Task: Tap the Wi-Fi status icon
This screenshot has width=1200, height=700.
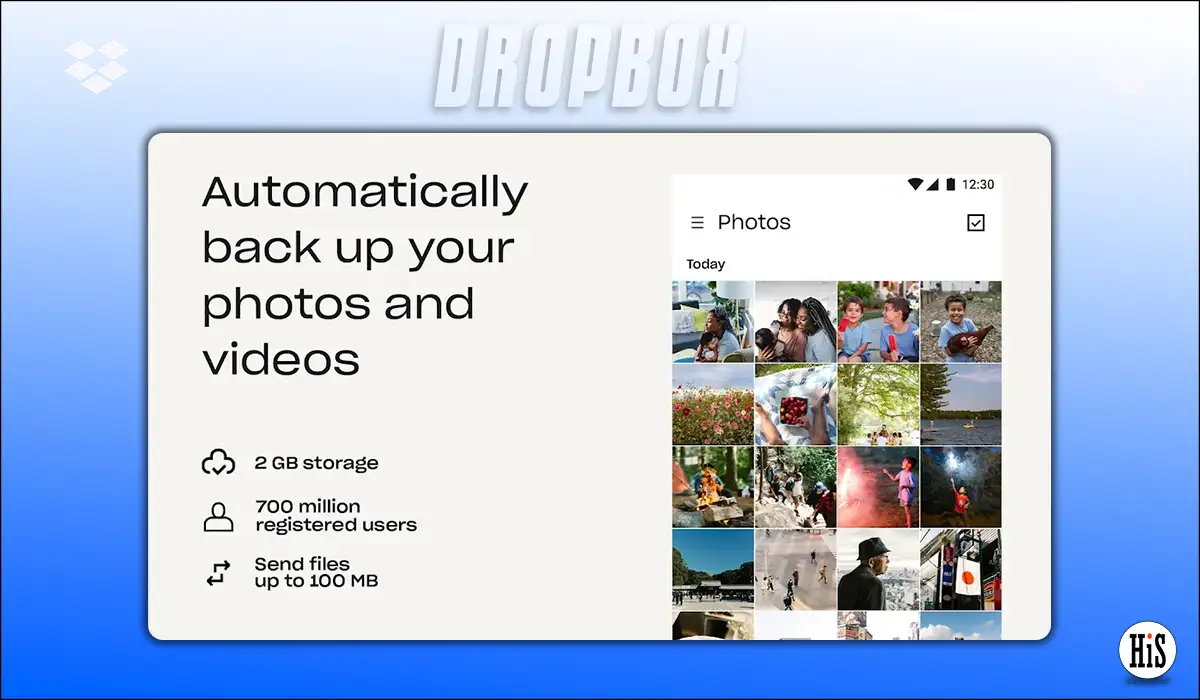Action: 916,183
